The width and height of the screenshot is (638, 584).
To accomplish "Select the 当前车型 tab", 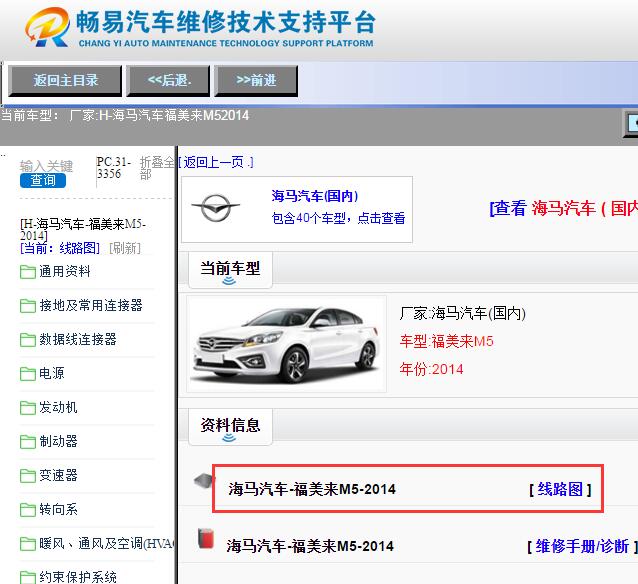I will coord(230,269).
